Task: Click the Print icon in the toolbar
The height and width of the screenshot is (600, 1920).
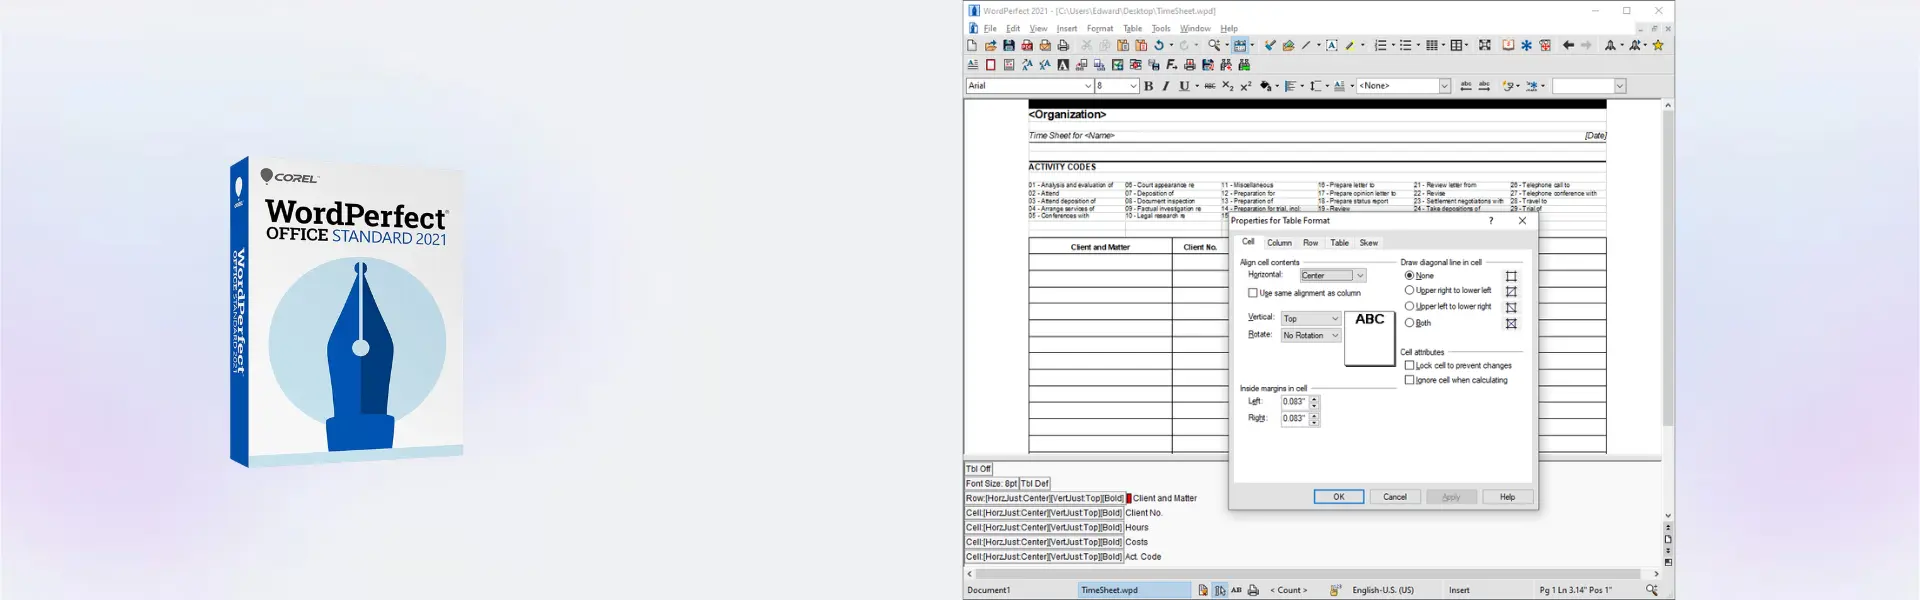Action: click(x=1063, y=45)
